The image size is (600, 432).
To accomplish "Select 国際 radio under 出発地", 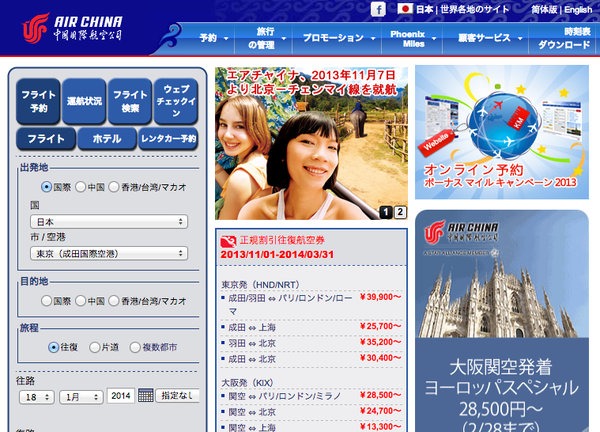I will 46,187.
